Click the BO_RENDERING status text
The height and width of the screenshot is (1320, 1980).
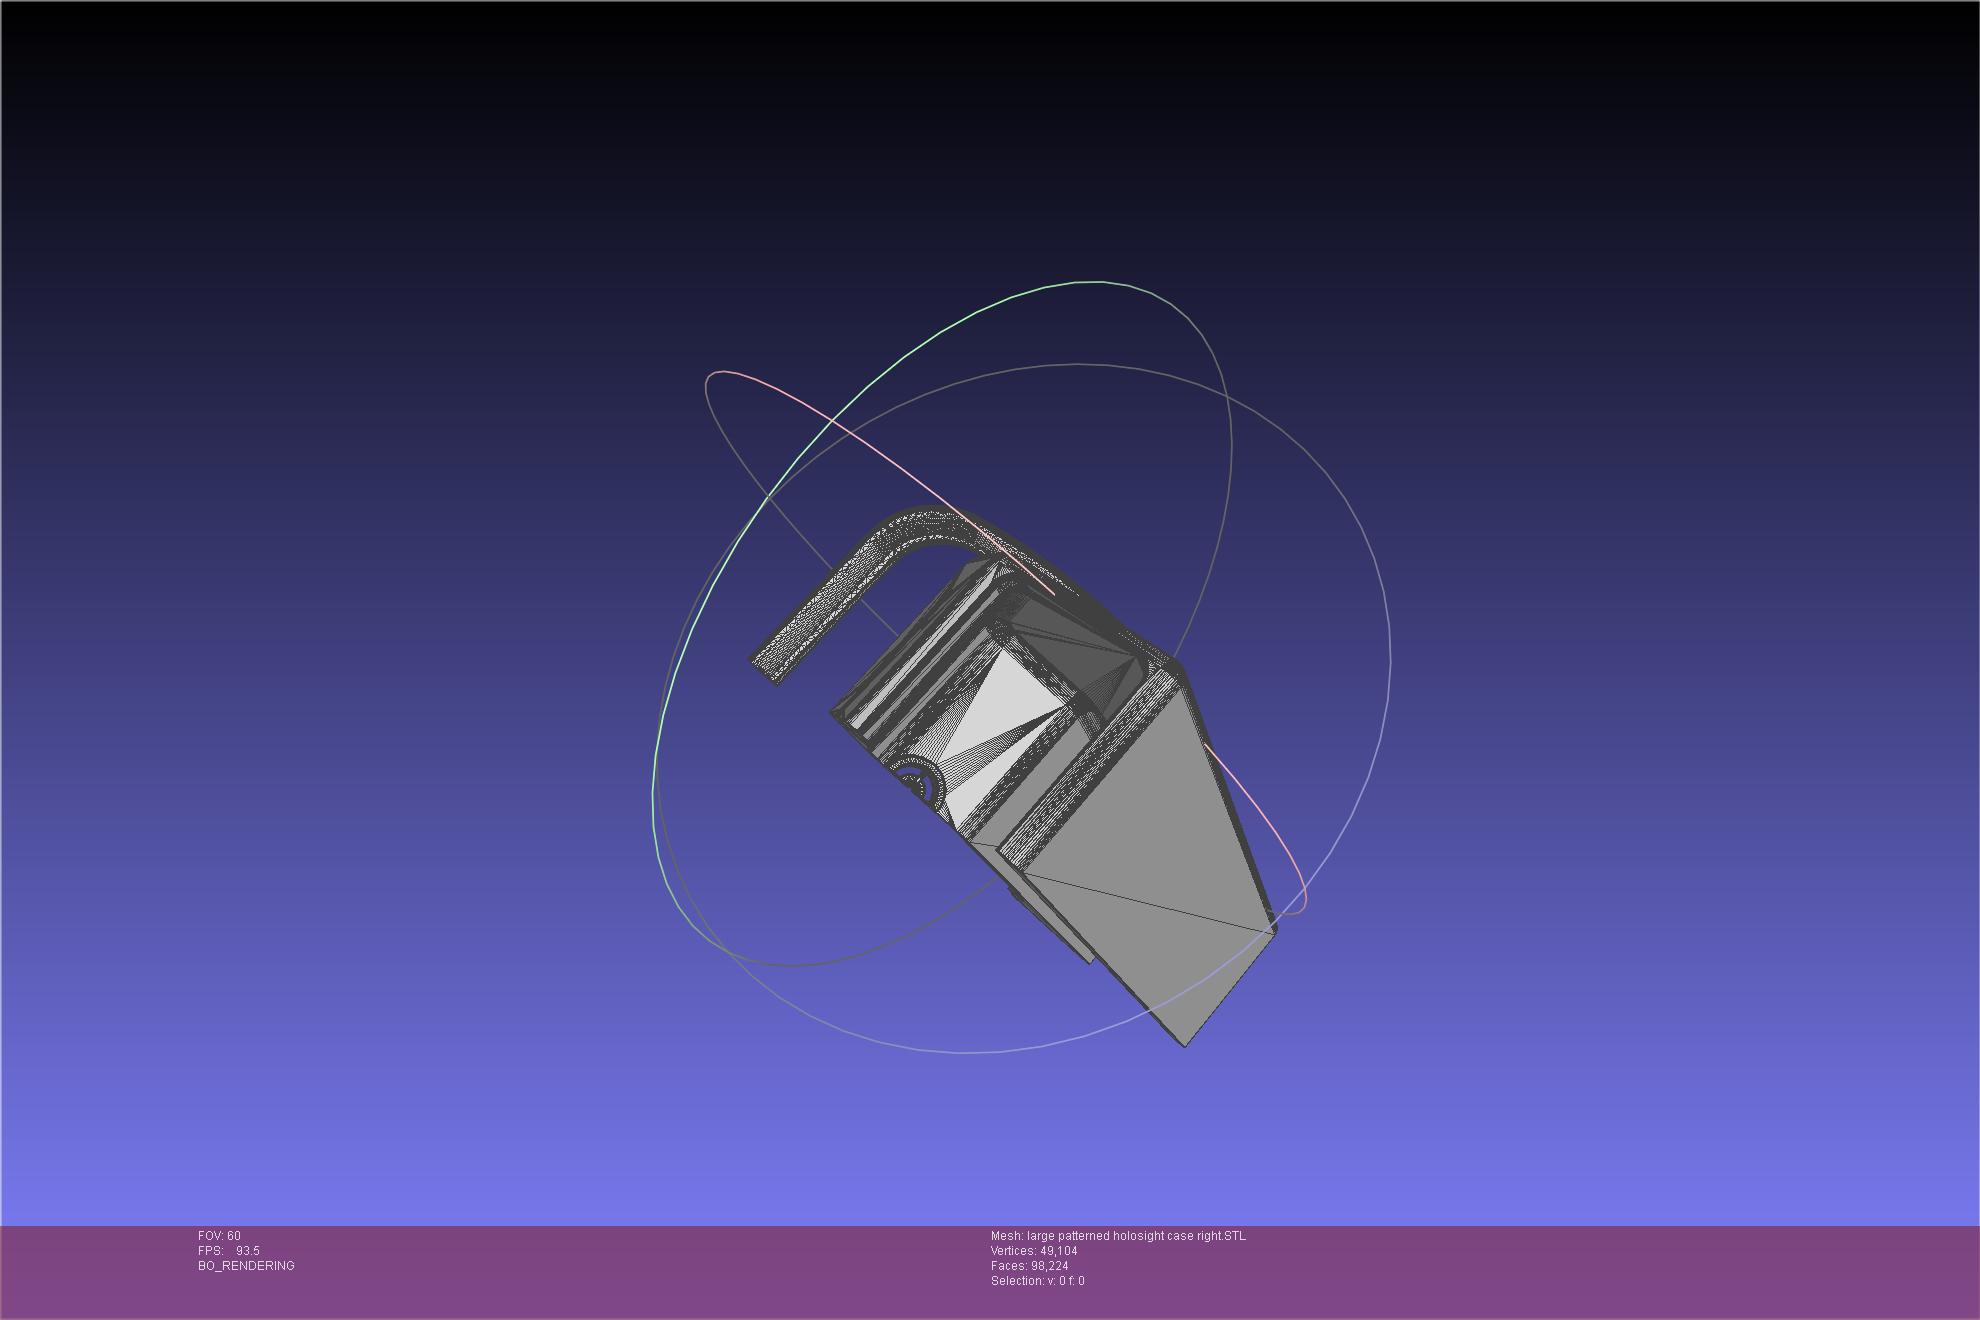(246, 1266)
